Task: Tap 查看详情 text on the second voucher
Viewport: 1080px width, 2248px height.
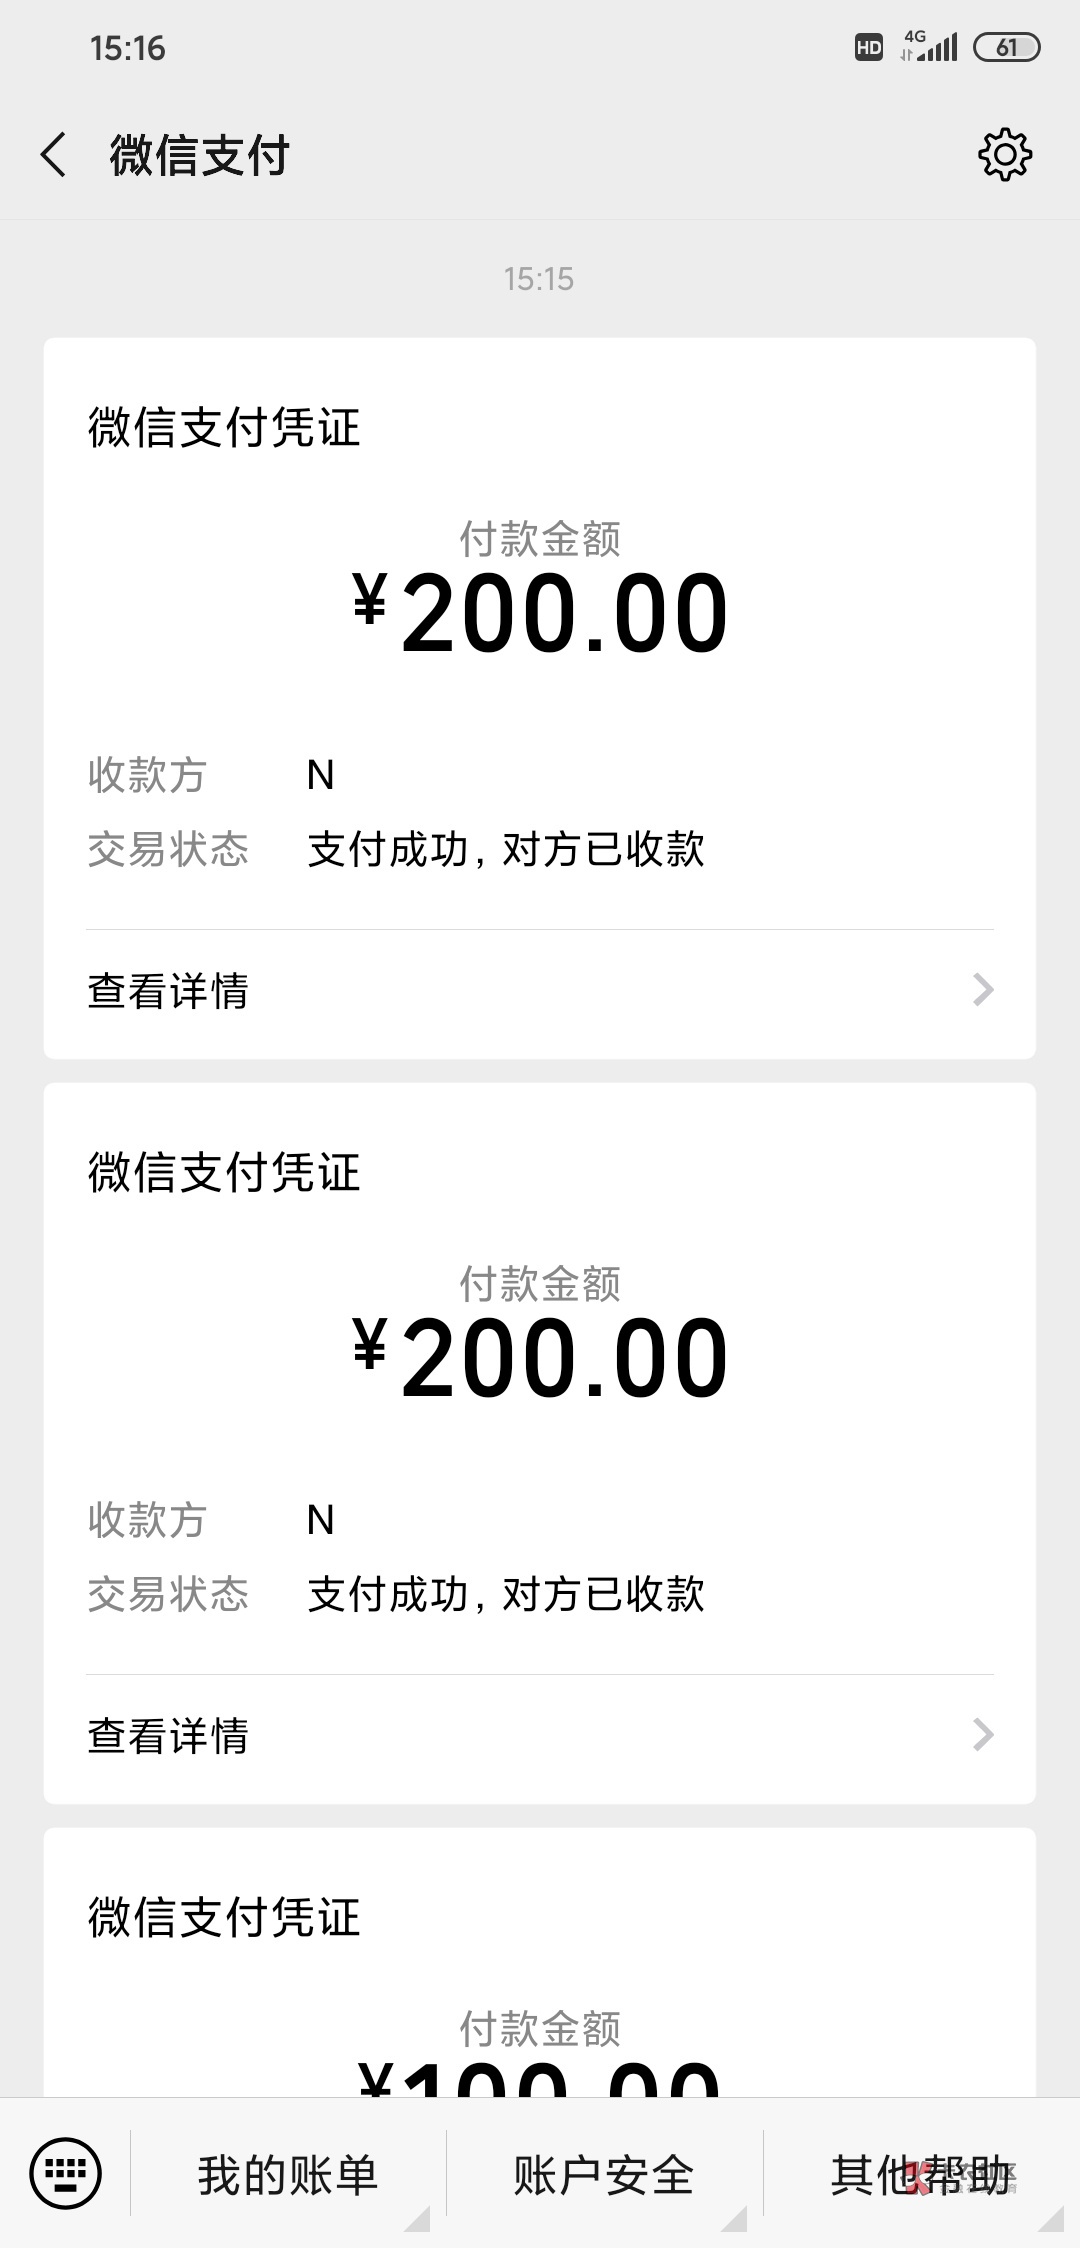Action: (x=168, y=1736)
